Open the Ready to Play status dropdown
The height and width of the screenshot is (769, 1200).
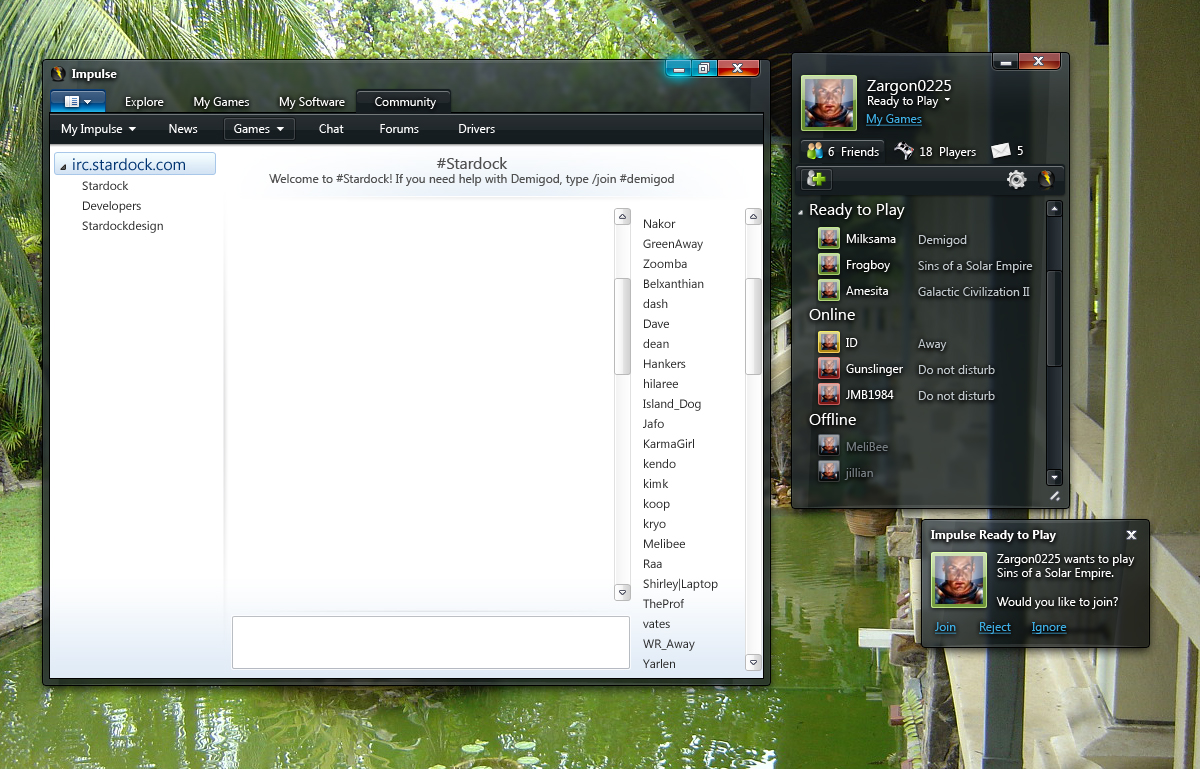click(x=947, y=101)
